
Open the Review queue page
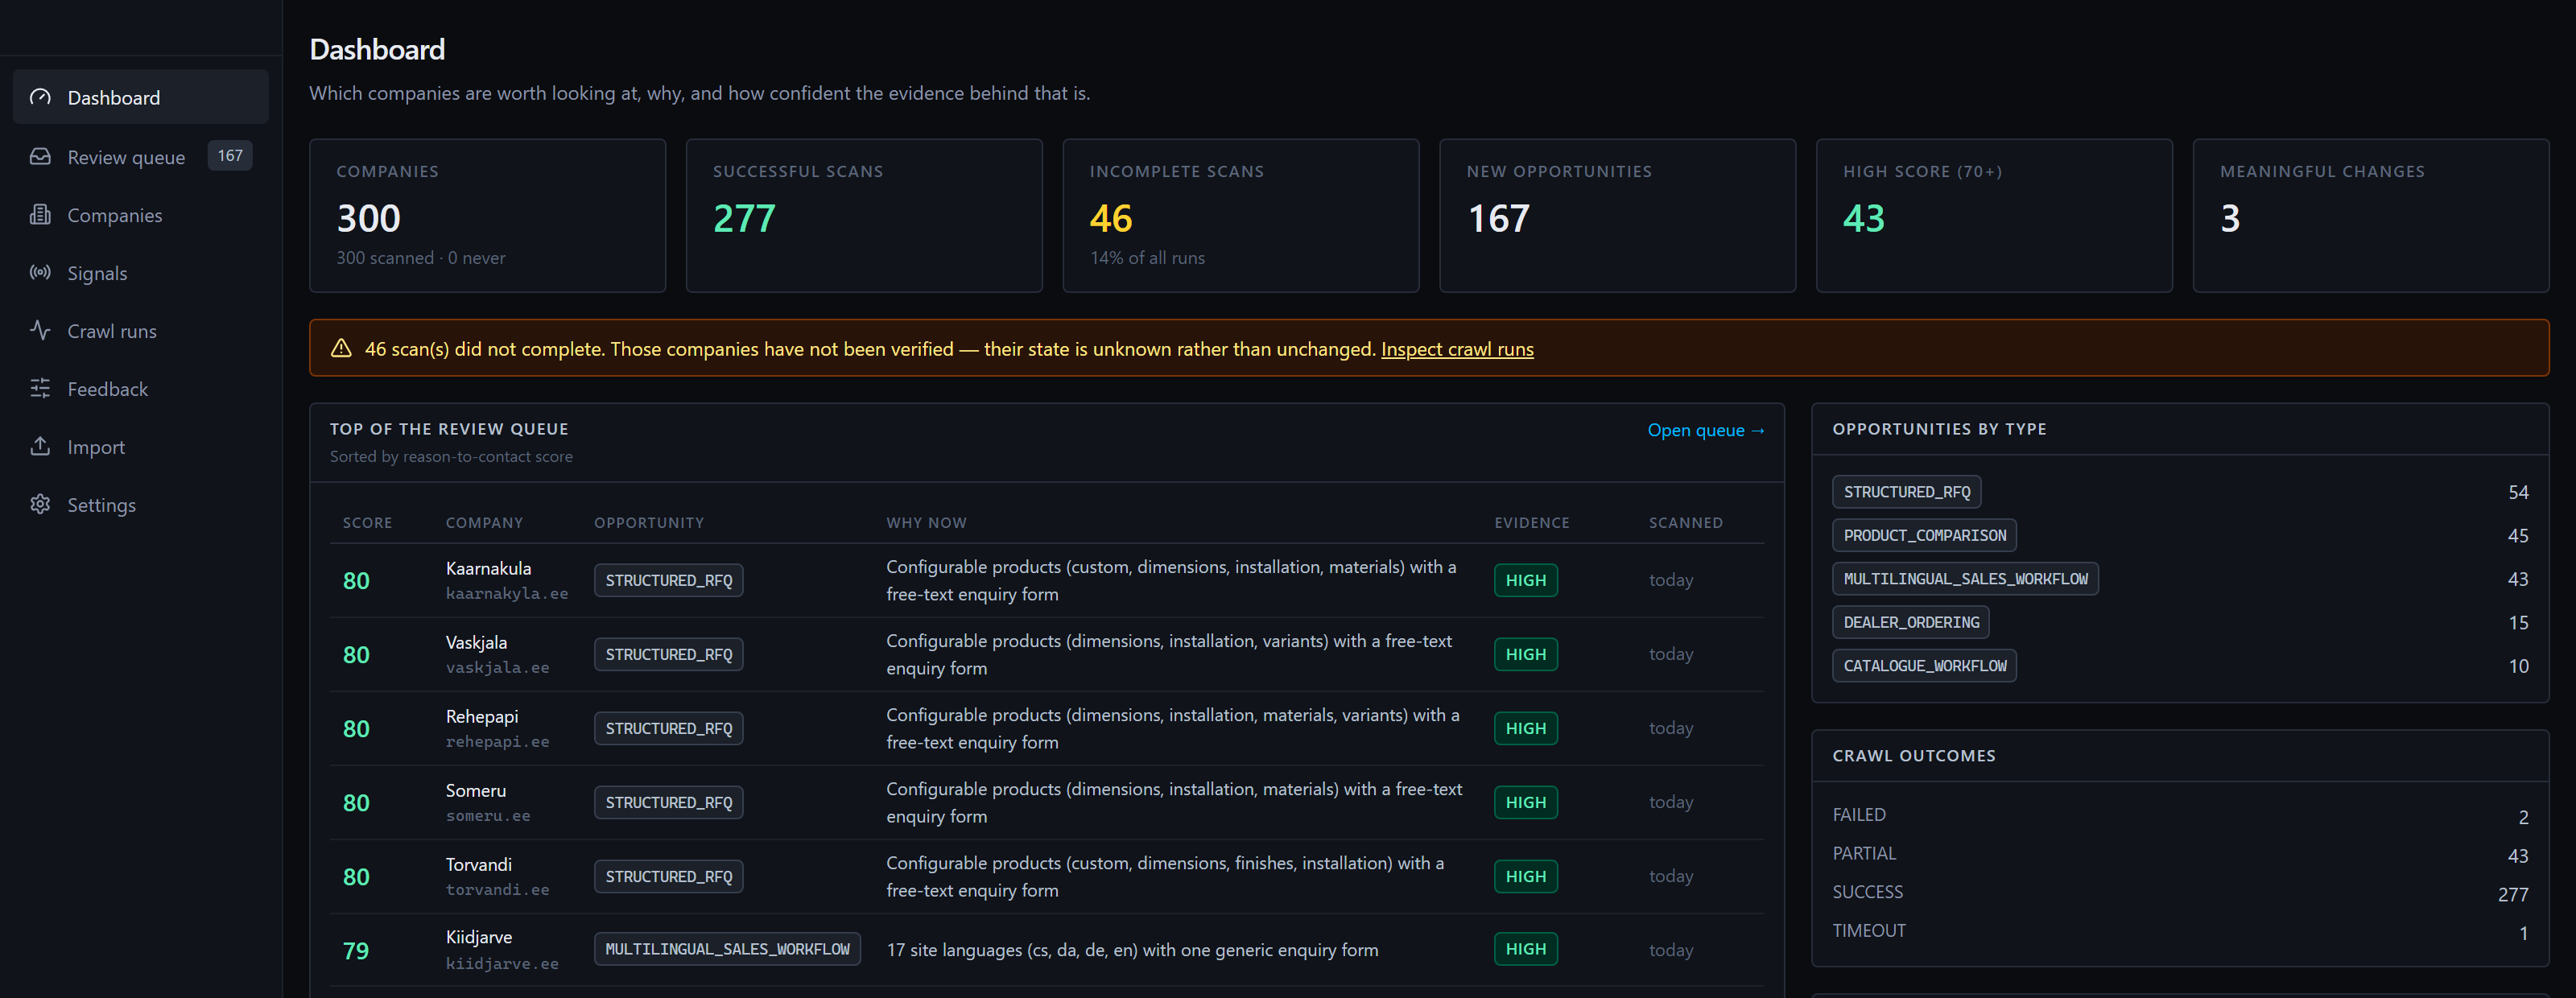141,156
